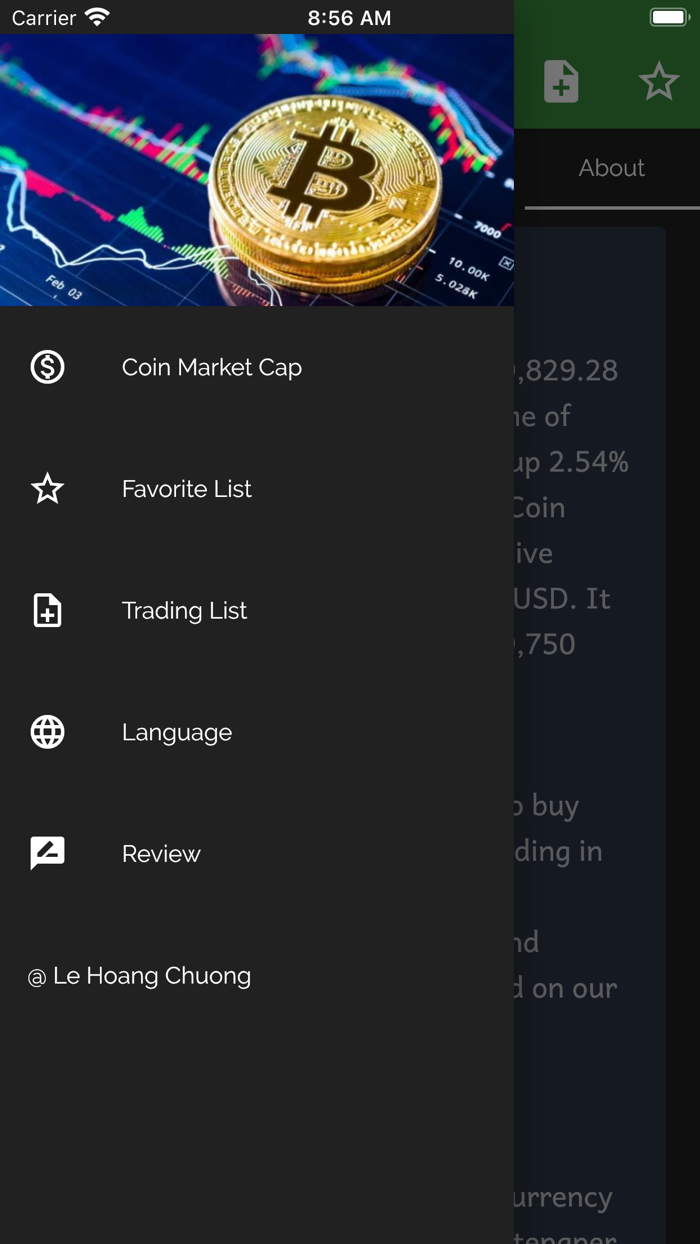Tap the Favorite List star icon
Viewport: 700px width, 1244px height.
(47, 489)
